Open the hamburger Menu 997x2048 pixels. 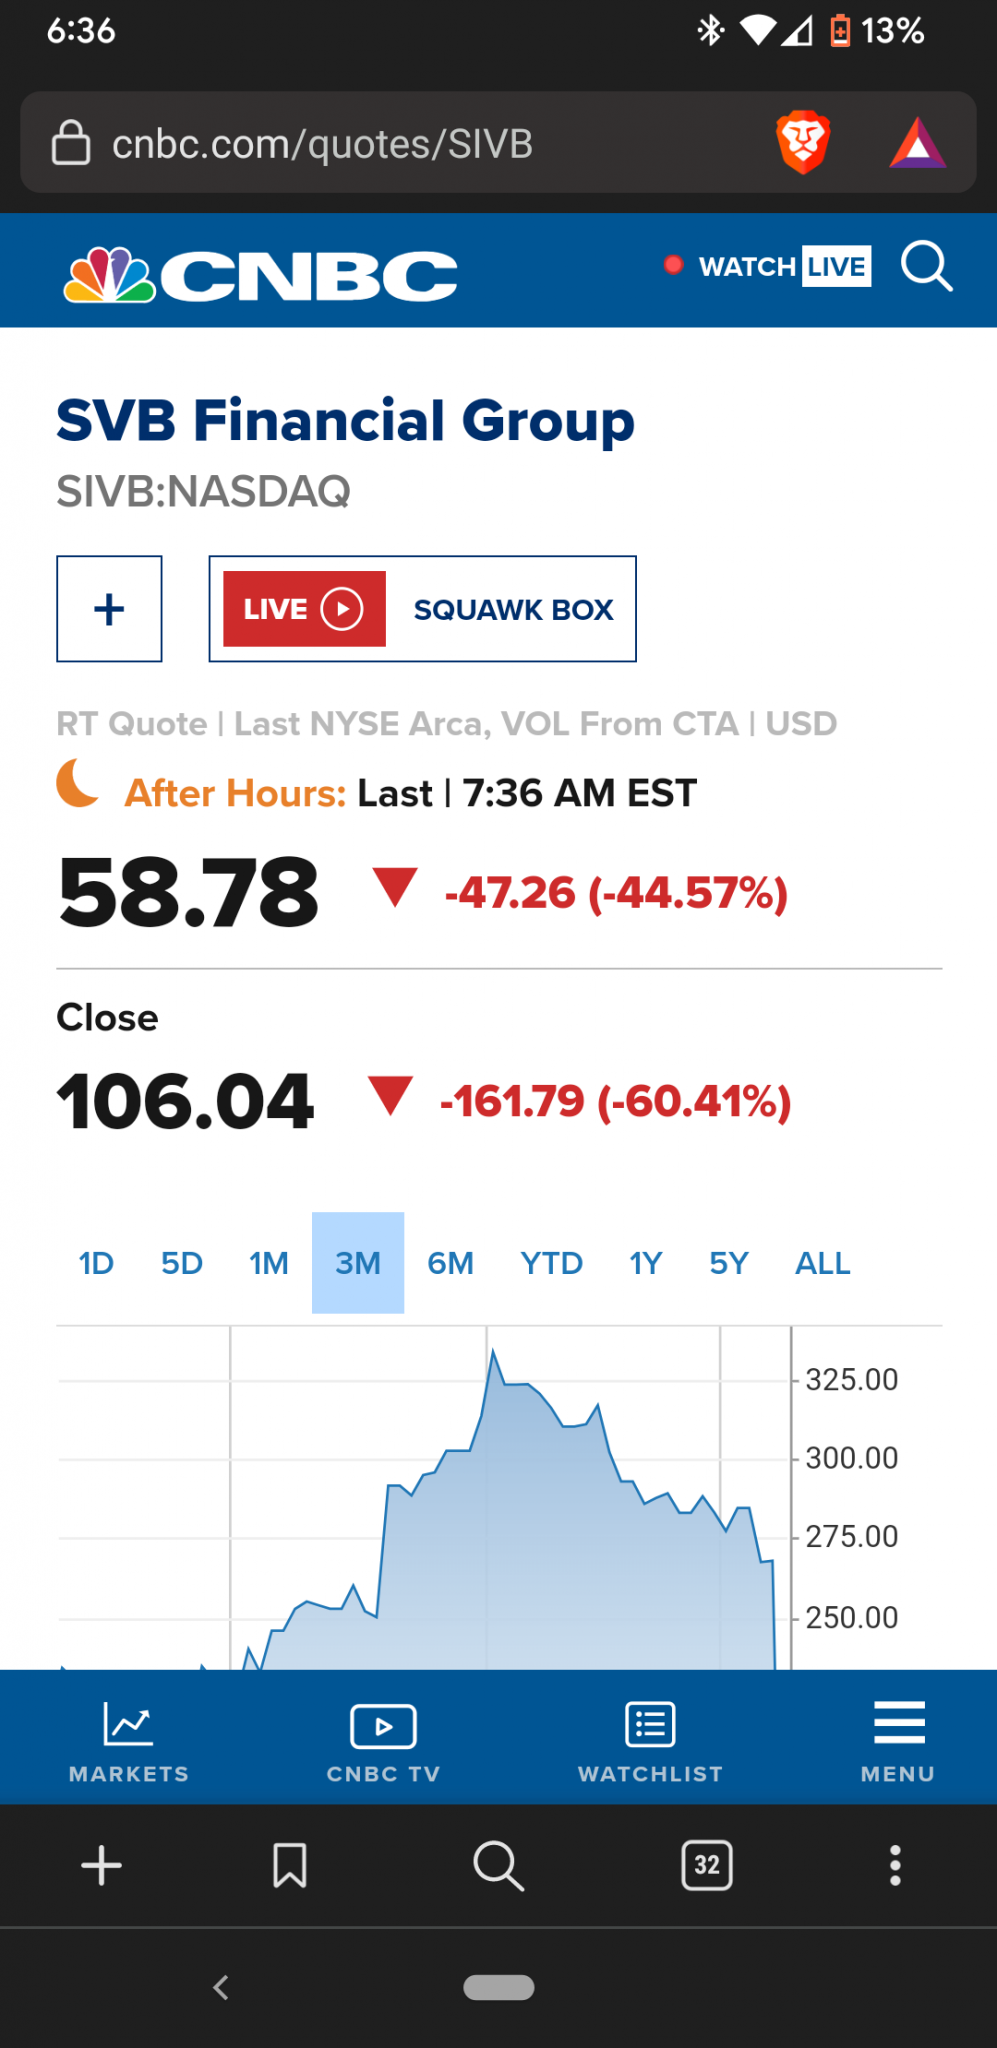(898, 1742)
